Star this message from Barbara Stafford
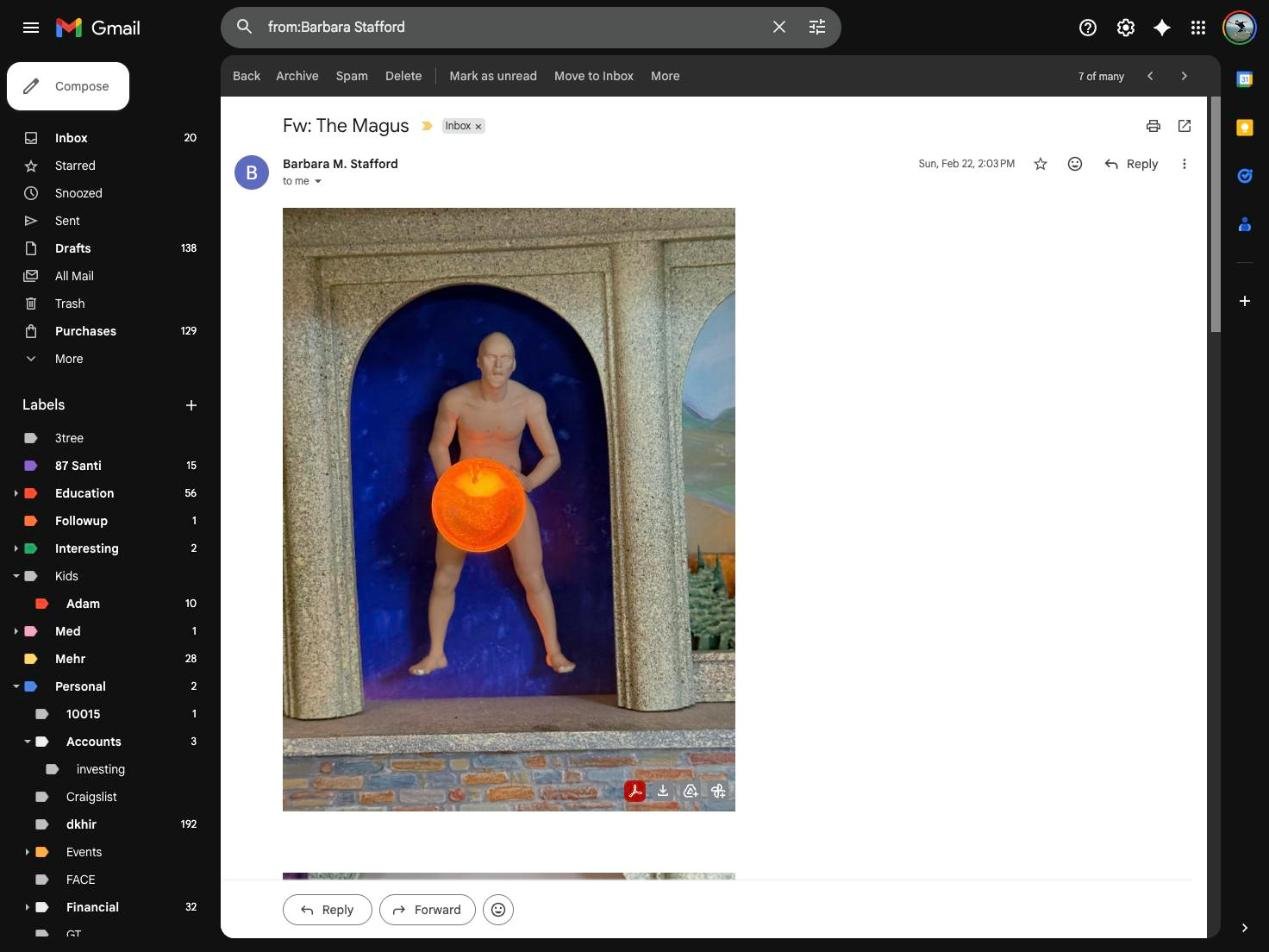 point(1040,164)
